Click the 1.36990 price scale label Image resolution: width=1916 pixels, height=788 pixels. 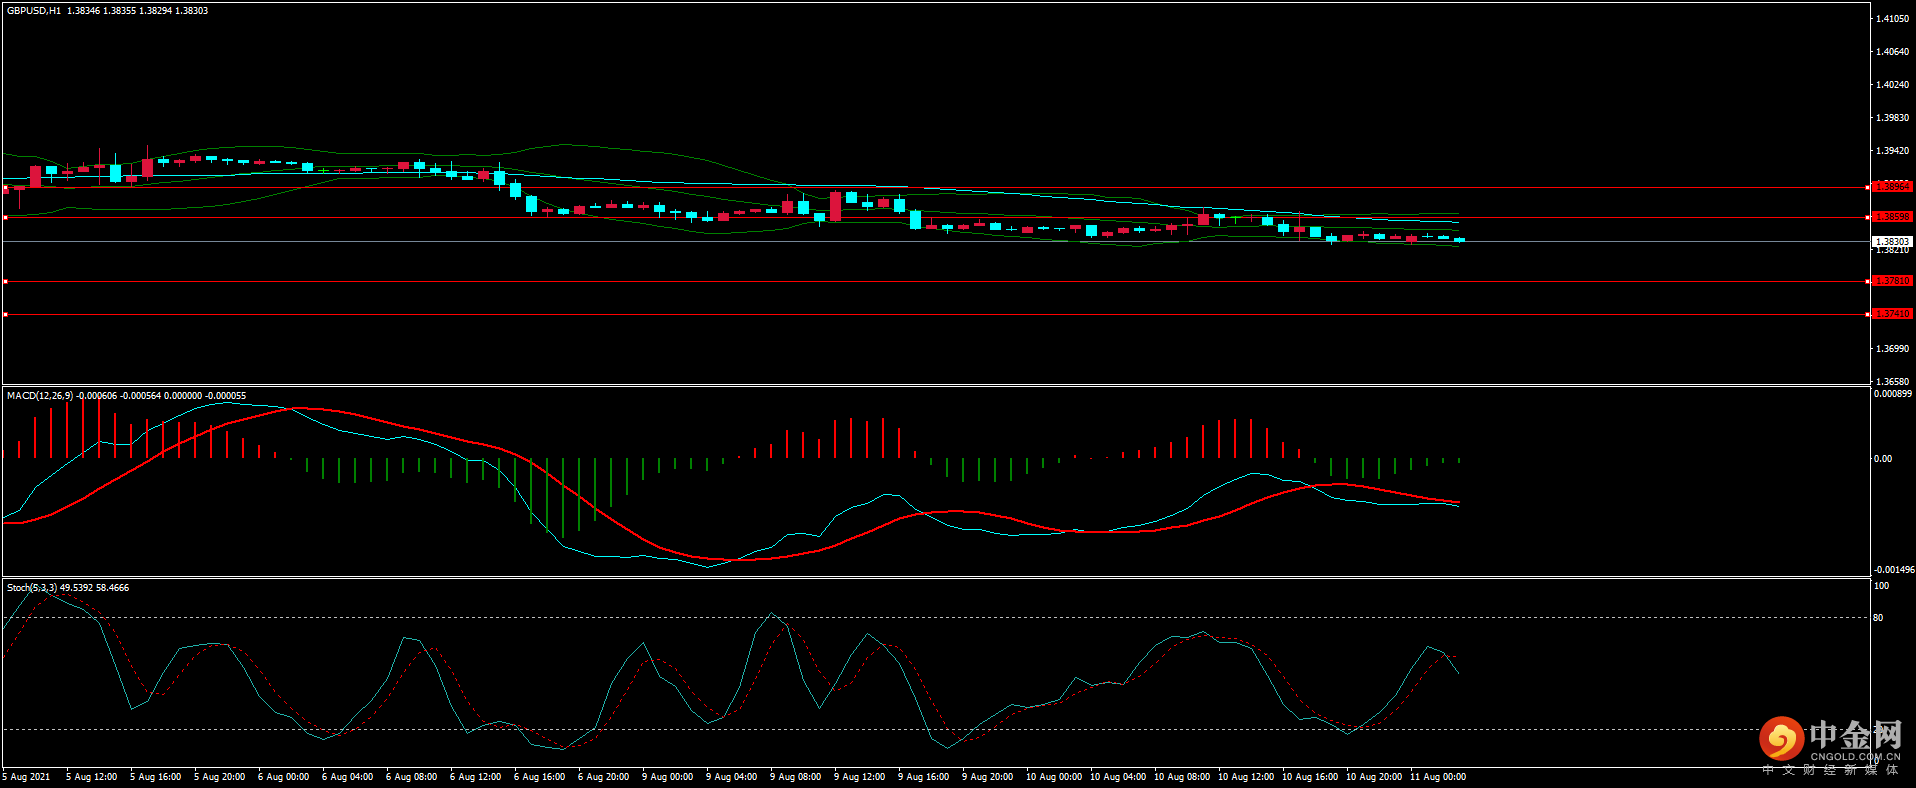(1892, 349)
